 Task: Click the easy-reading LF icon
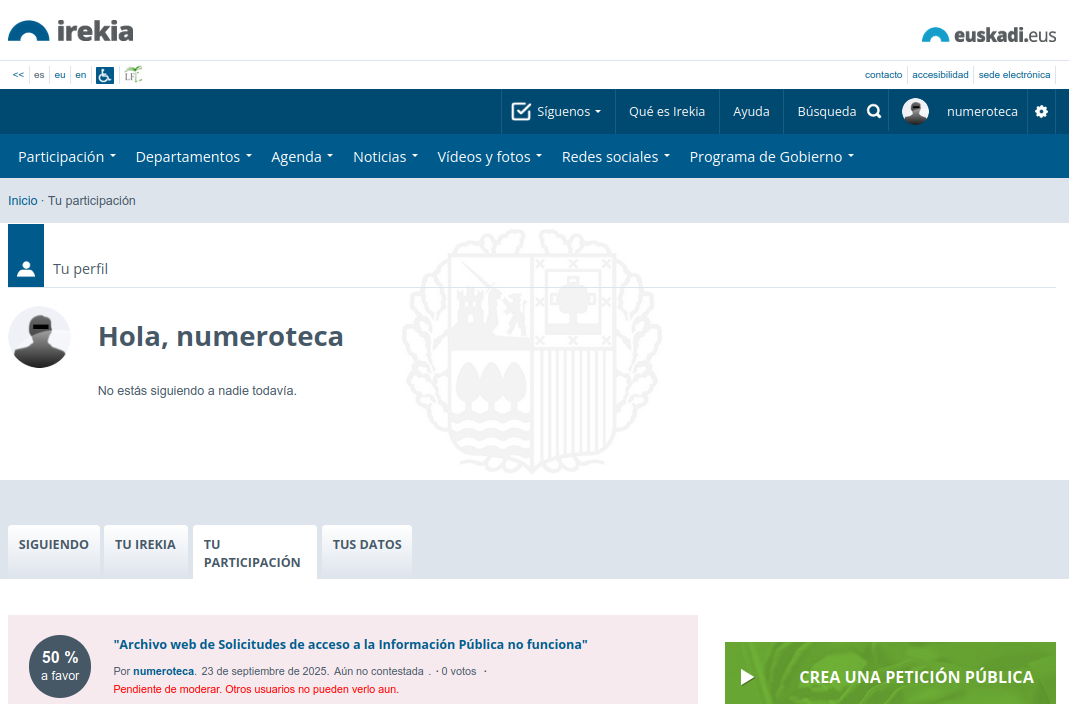click(132, 75)
